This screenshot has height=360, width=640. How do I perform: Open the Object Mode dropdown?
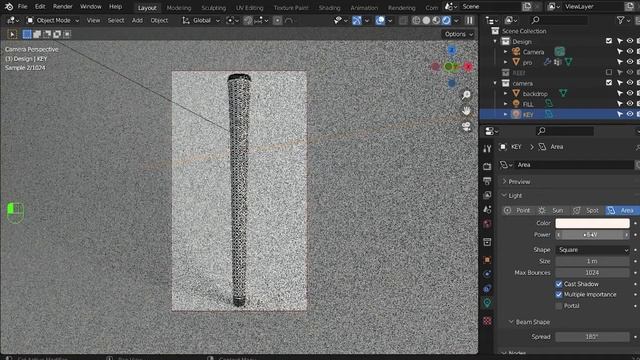(53, 20)
